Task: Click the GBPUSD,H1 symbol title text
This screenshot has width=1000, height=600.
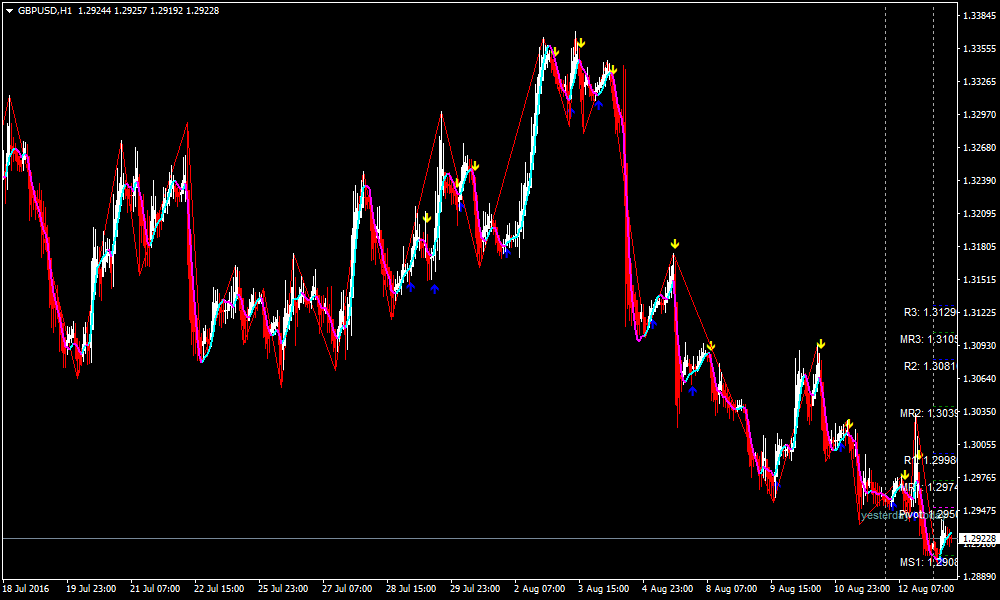Action: pyautogui.click(x=46, y=10)
